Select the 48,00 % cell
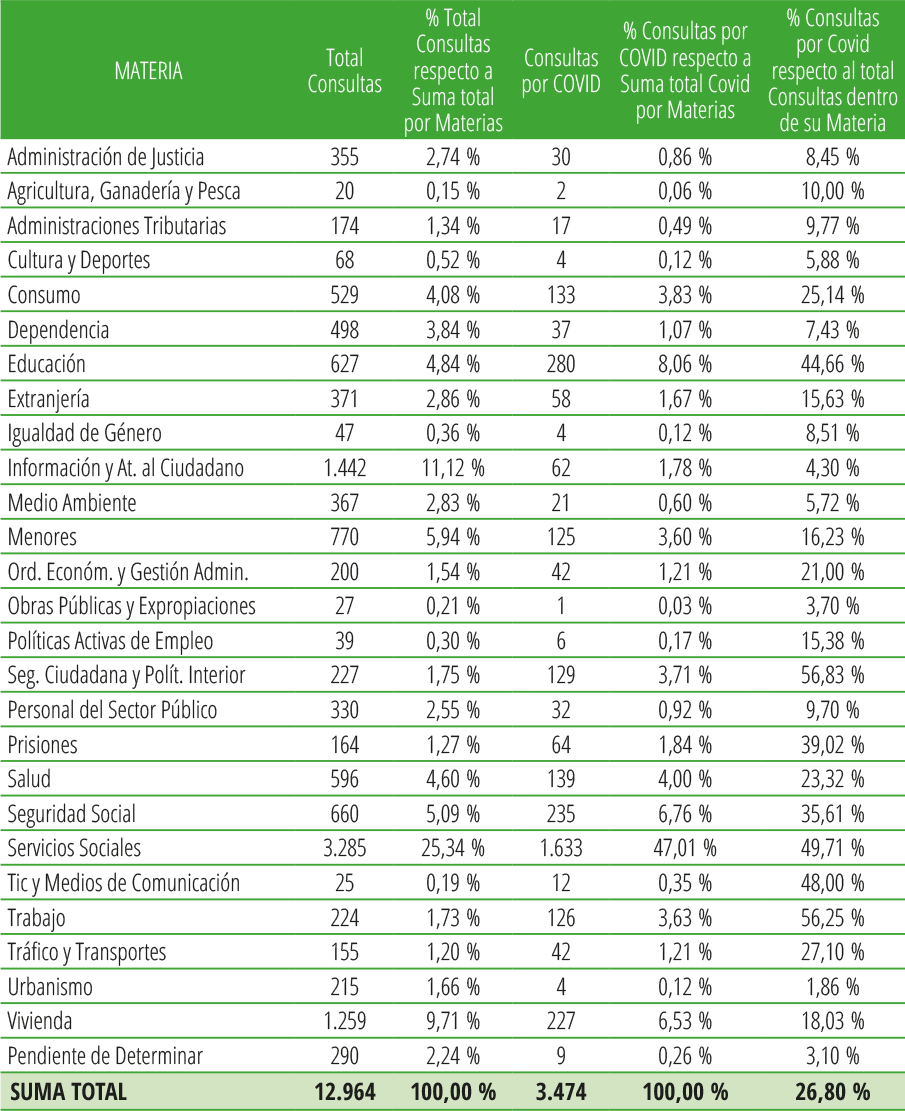The image size is (905, 1111). pyautogui.click(x=833, y=883)
